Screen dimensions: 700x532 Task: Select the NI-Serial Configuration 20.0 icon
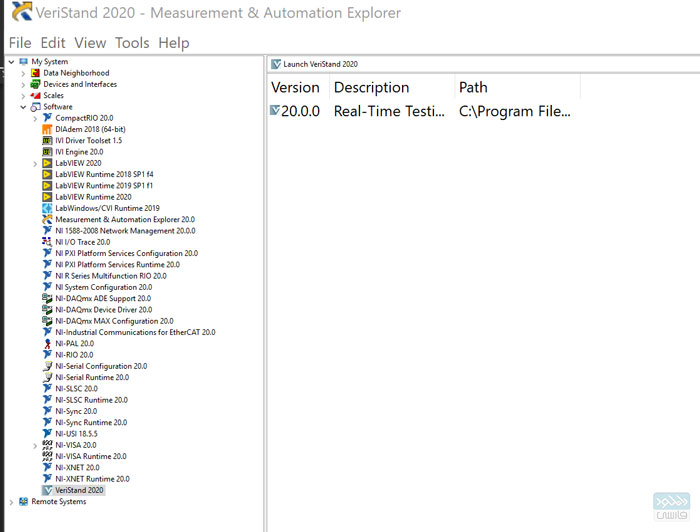click(47, 366)
